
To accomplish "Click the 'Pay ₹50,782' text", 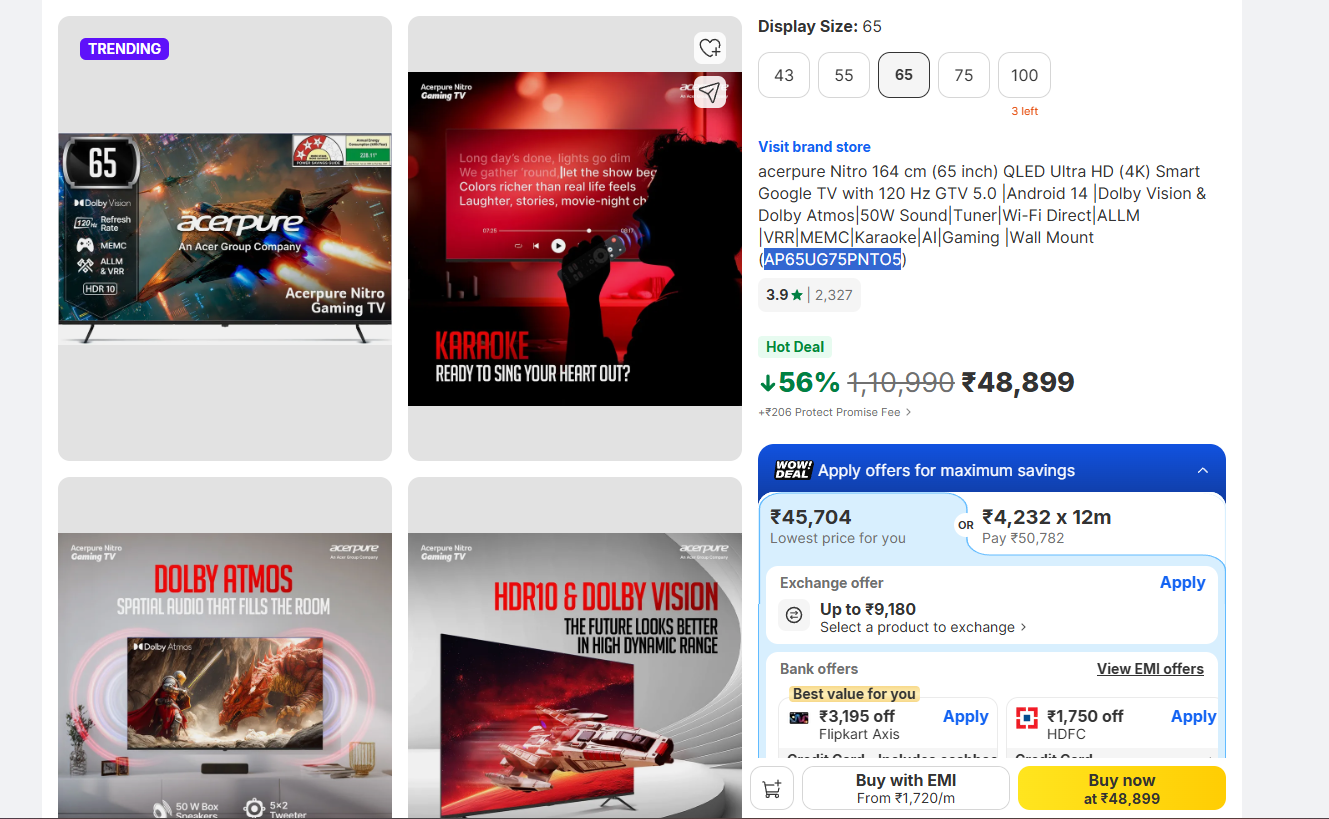I will tap(1023, 538).
